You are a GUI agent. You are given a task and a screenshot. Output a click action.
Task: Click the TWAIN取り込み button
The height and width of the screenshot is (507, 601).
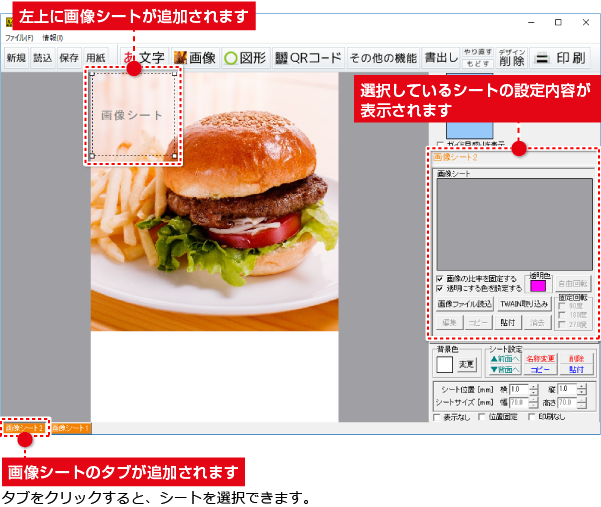[x=524, y=303]
